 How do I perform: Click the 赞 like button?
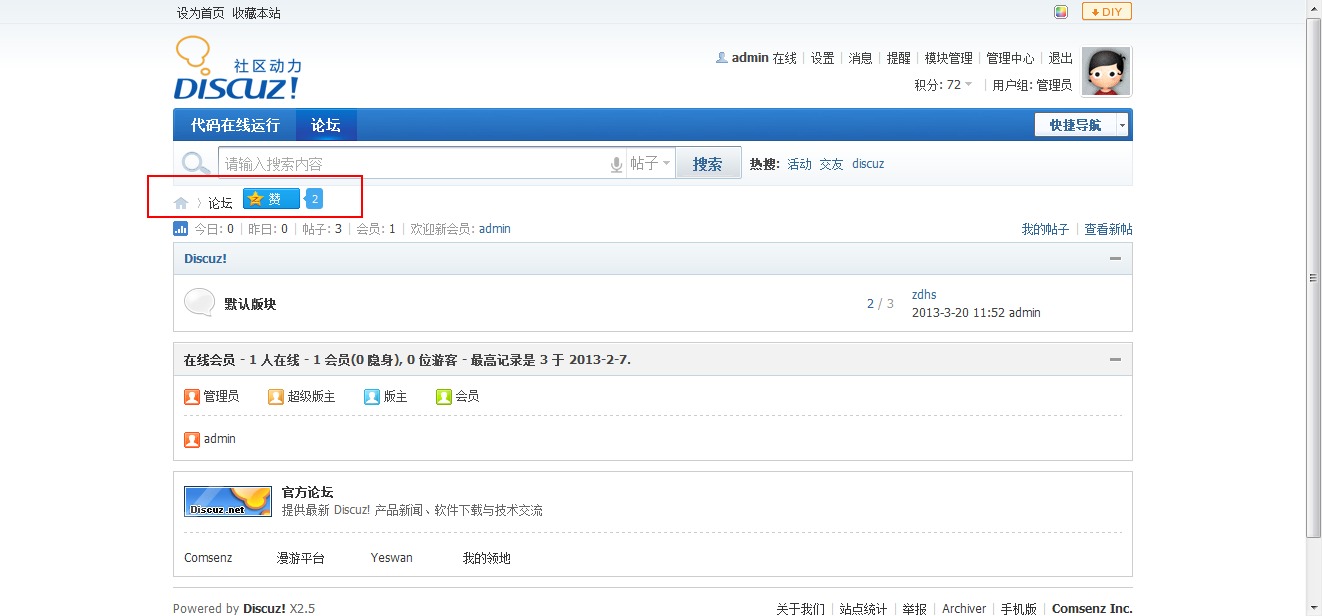(271, 199)
